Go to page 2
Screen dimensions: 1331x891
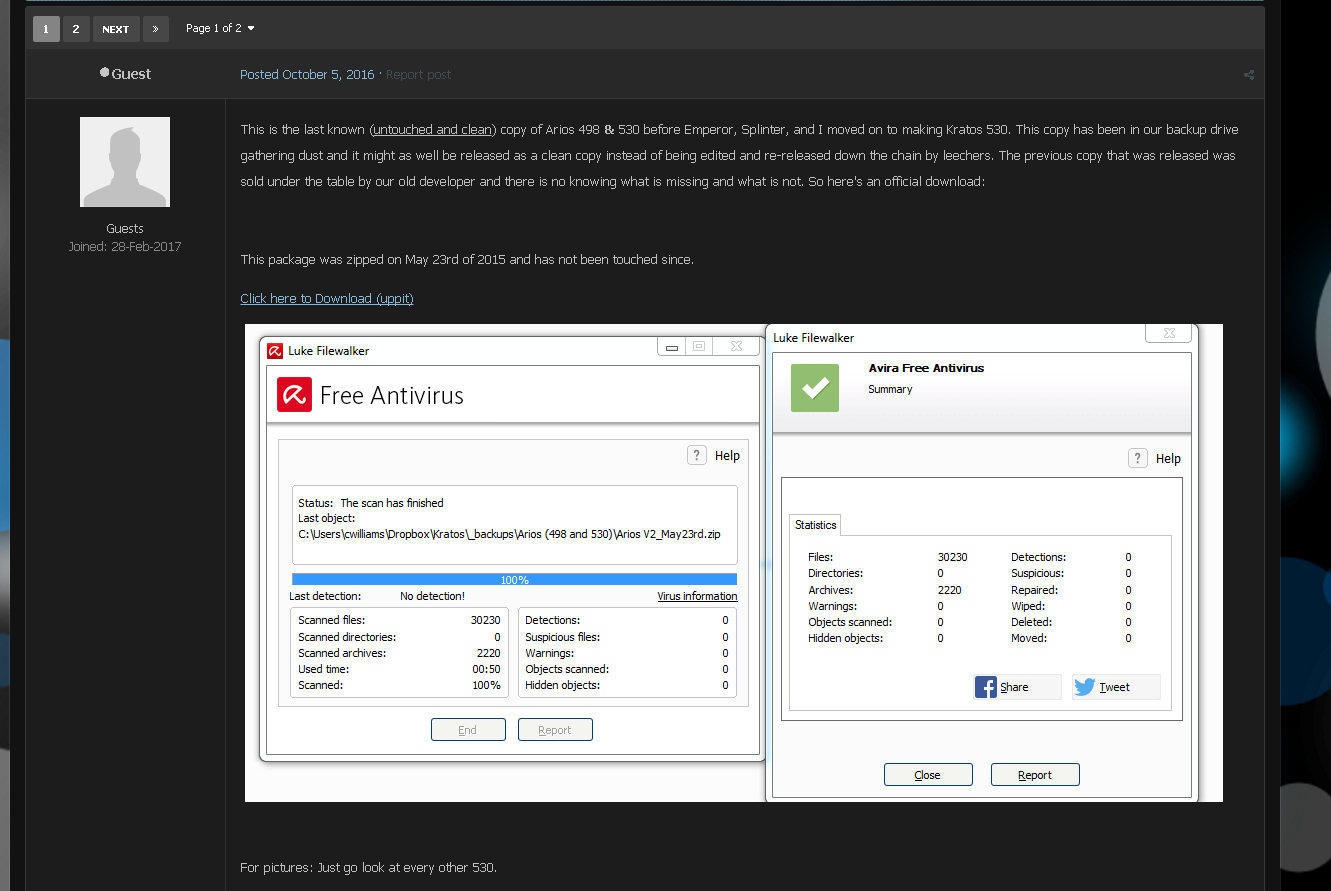[76, 29]
